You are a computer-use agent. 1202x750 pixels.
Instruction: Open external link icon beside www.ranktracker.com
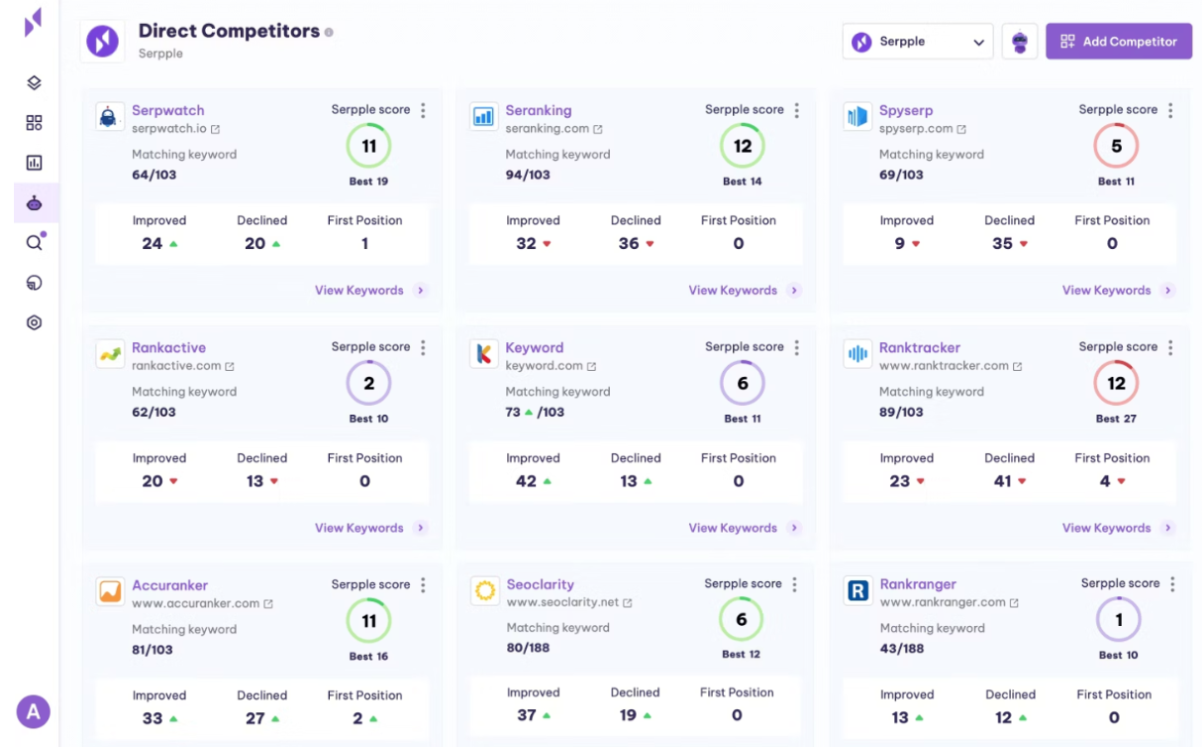[1018, 367]
